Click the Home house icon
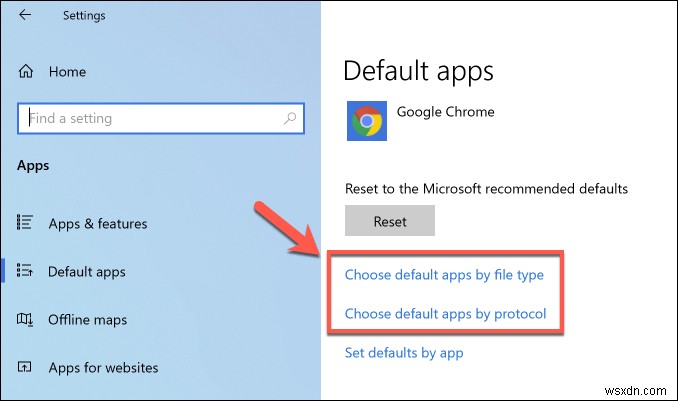Image resolution: width=678 pixels, height=401 pixels. pos(26,72)
